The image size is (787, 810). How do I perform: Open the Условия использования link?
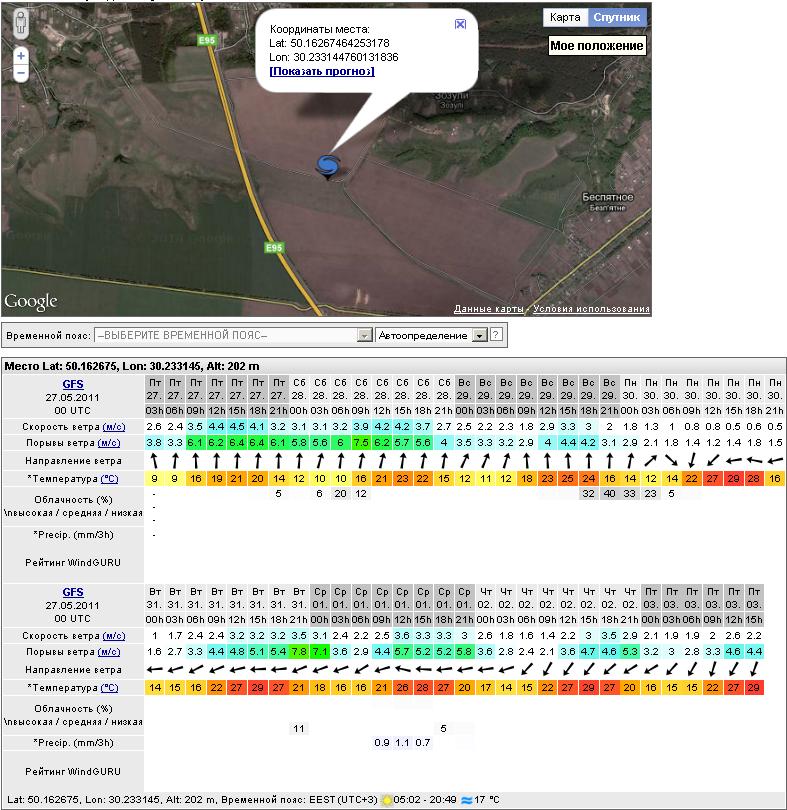(592, 309)
